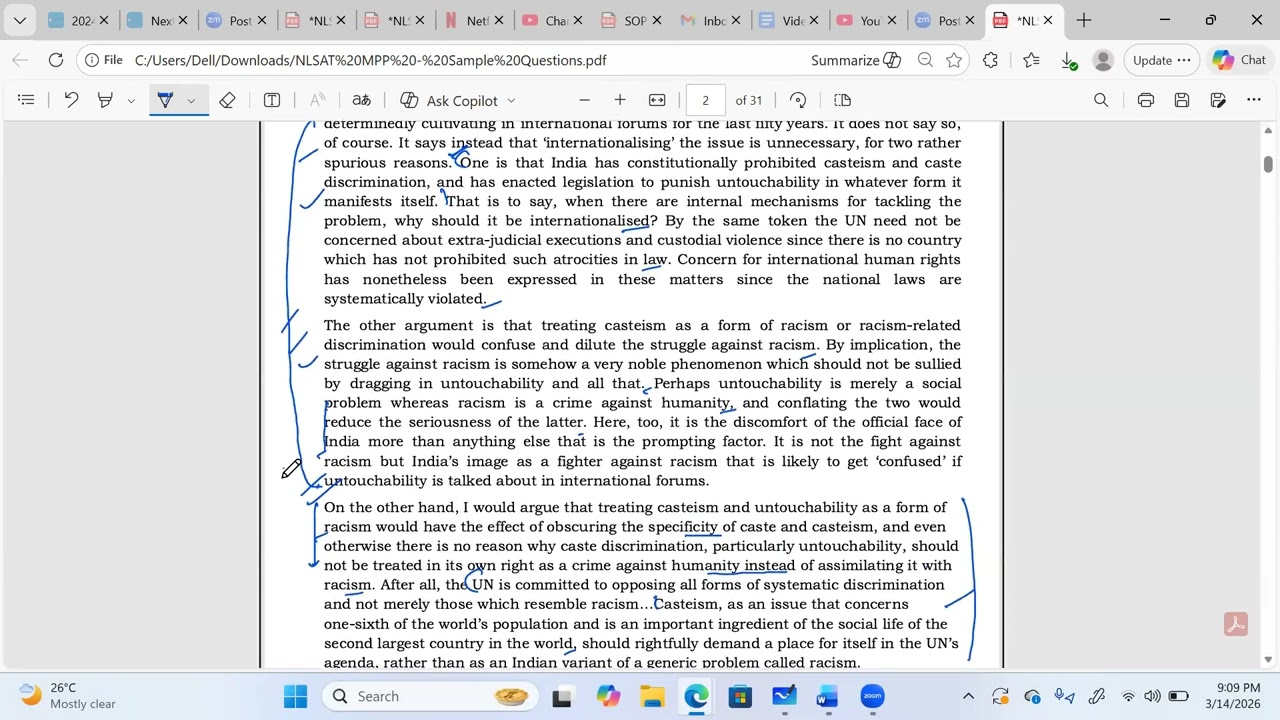Open the Windows Start menu

(x=295, y=696)
